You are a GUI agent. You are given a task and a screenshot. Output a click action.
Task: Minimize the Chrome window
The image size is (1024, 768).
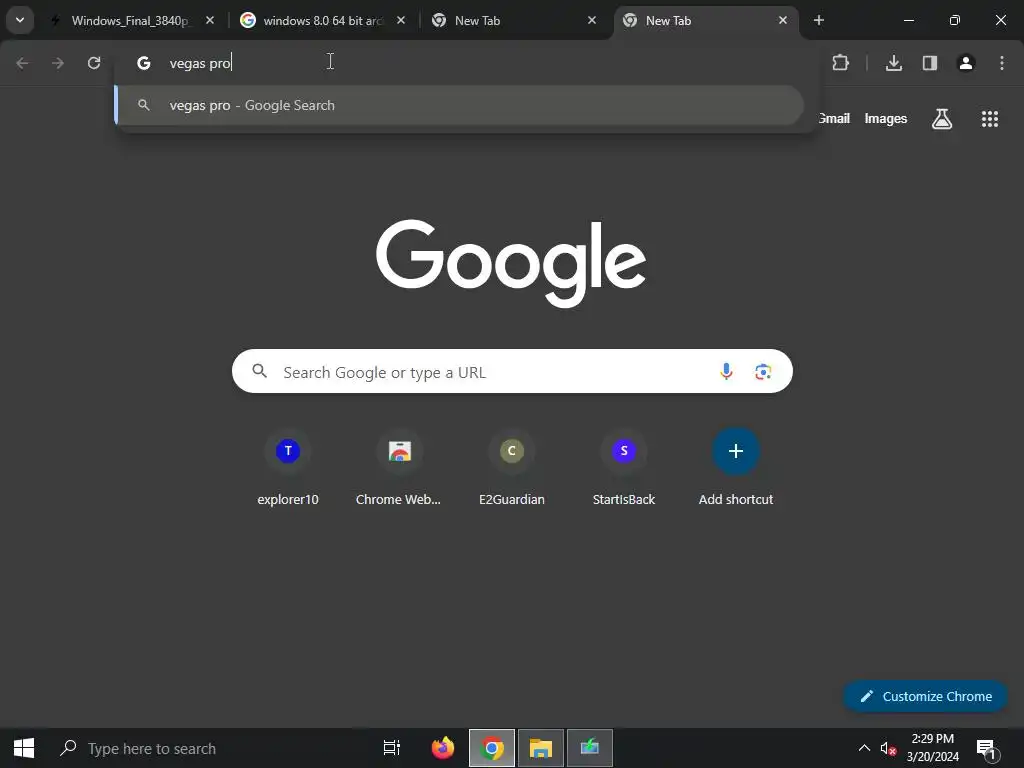point(908,21)
